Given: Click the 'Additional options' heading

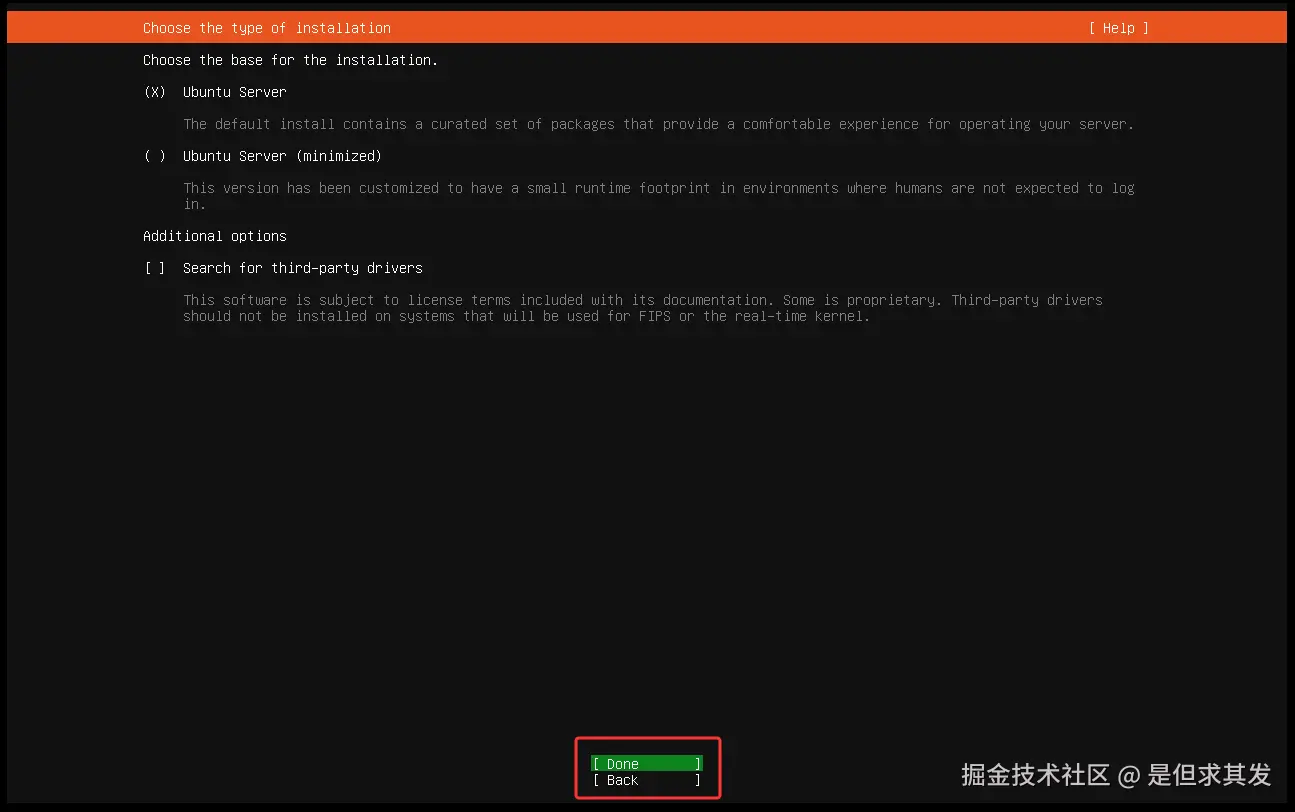Looking at the screenshot, I should [214, 236].
